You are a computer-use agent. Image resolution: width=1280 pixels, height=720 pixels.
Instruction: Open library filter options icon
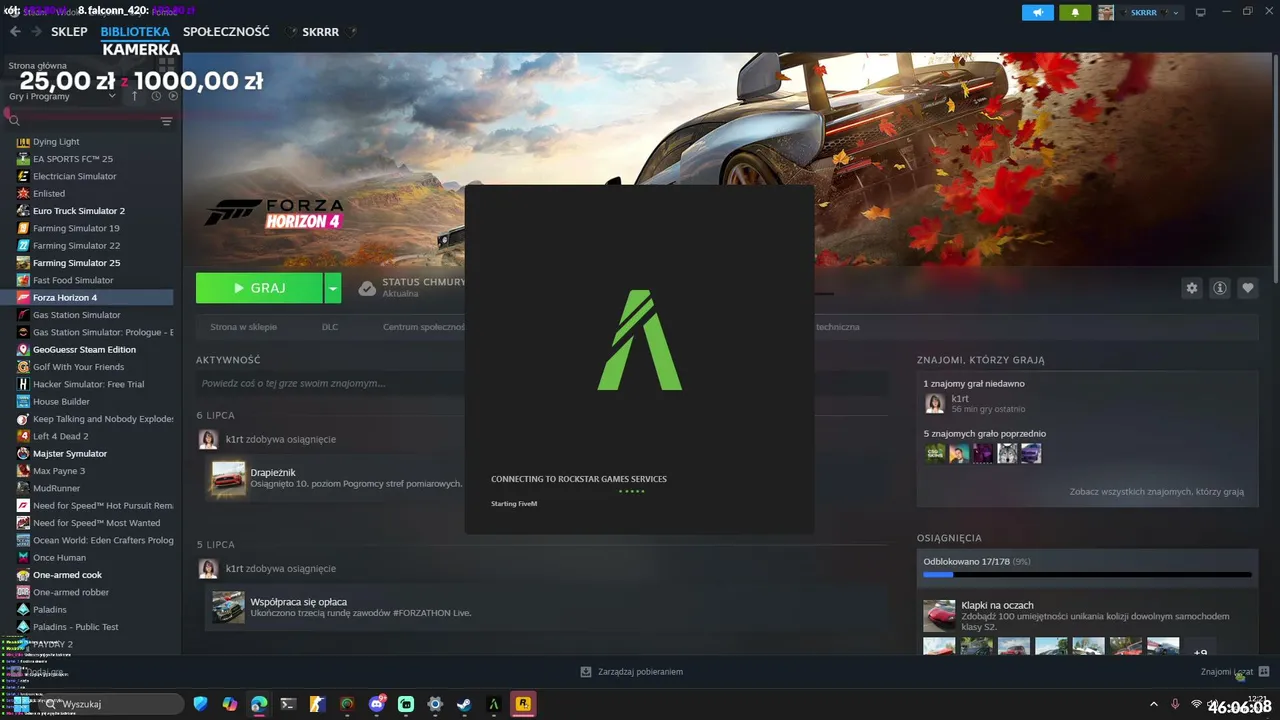[x=167, y=121]
